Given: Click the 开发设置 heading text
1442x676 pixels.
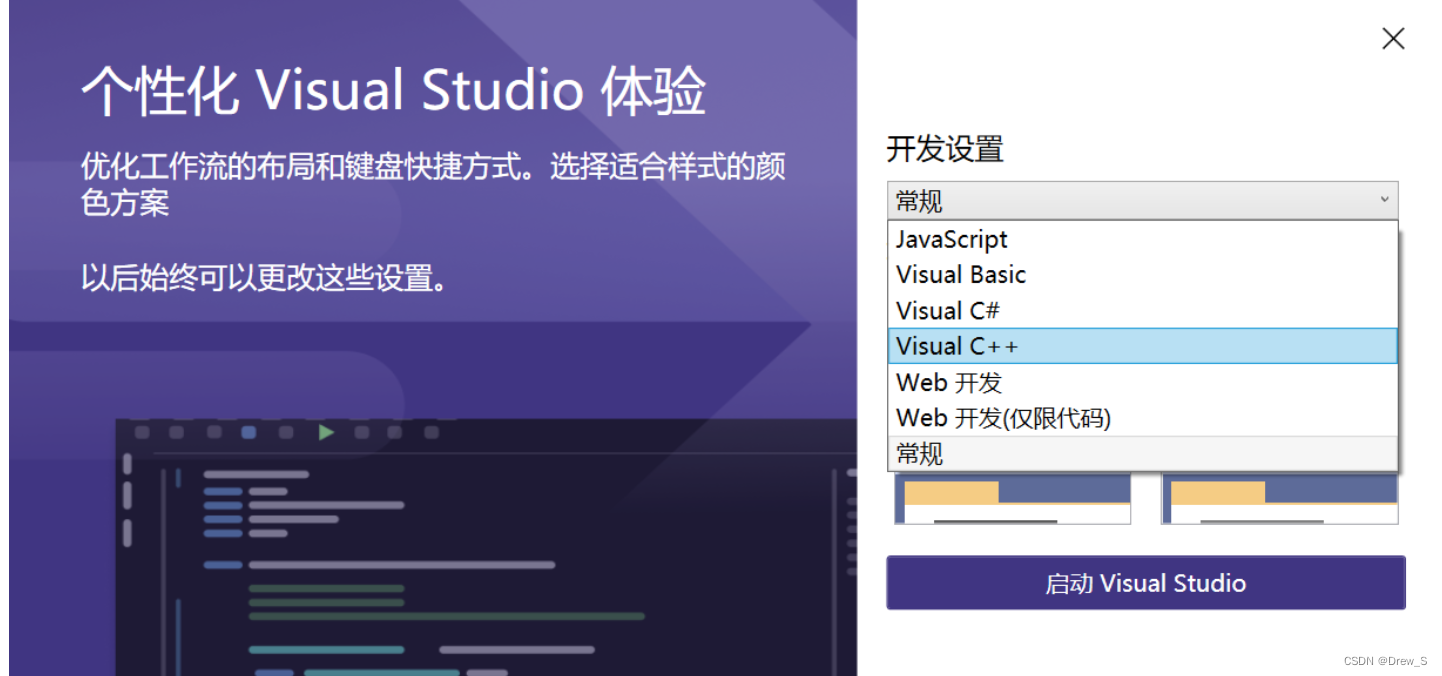Looking at the screenshot, I should pyautogui.click(x=945, y=149).
